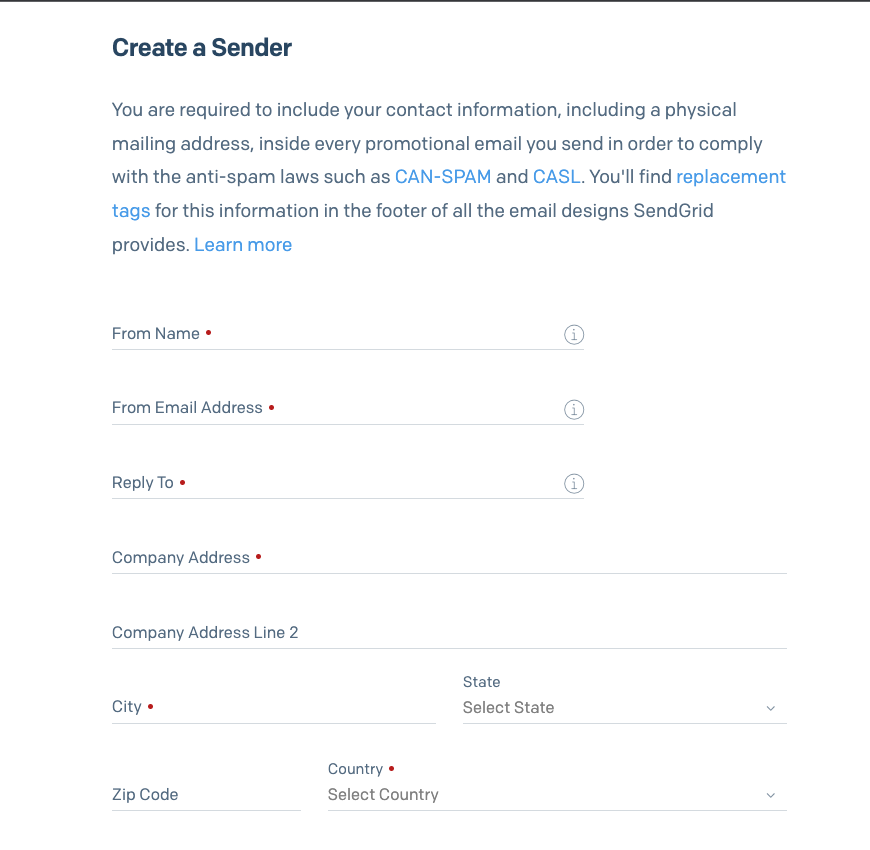Viewport: 870px width, 850px height.
Task: Open the CAN-SPAM link
Action: pos(443,177)
